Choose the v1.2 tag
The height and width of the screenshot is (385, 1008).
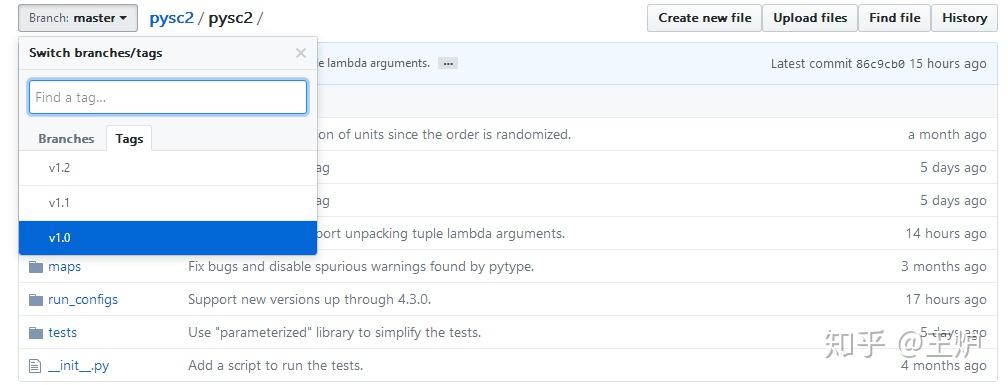(x=168, y=168)
